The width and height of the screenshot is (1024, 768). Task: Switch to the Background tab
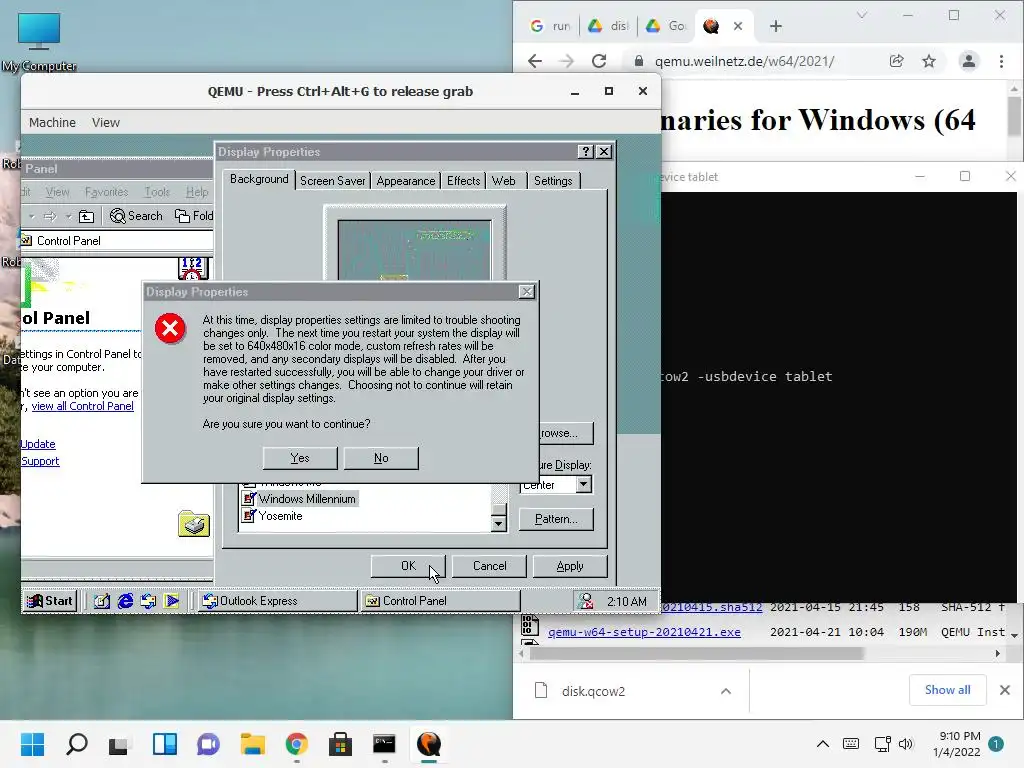coord(259,179)
